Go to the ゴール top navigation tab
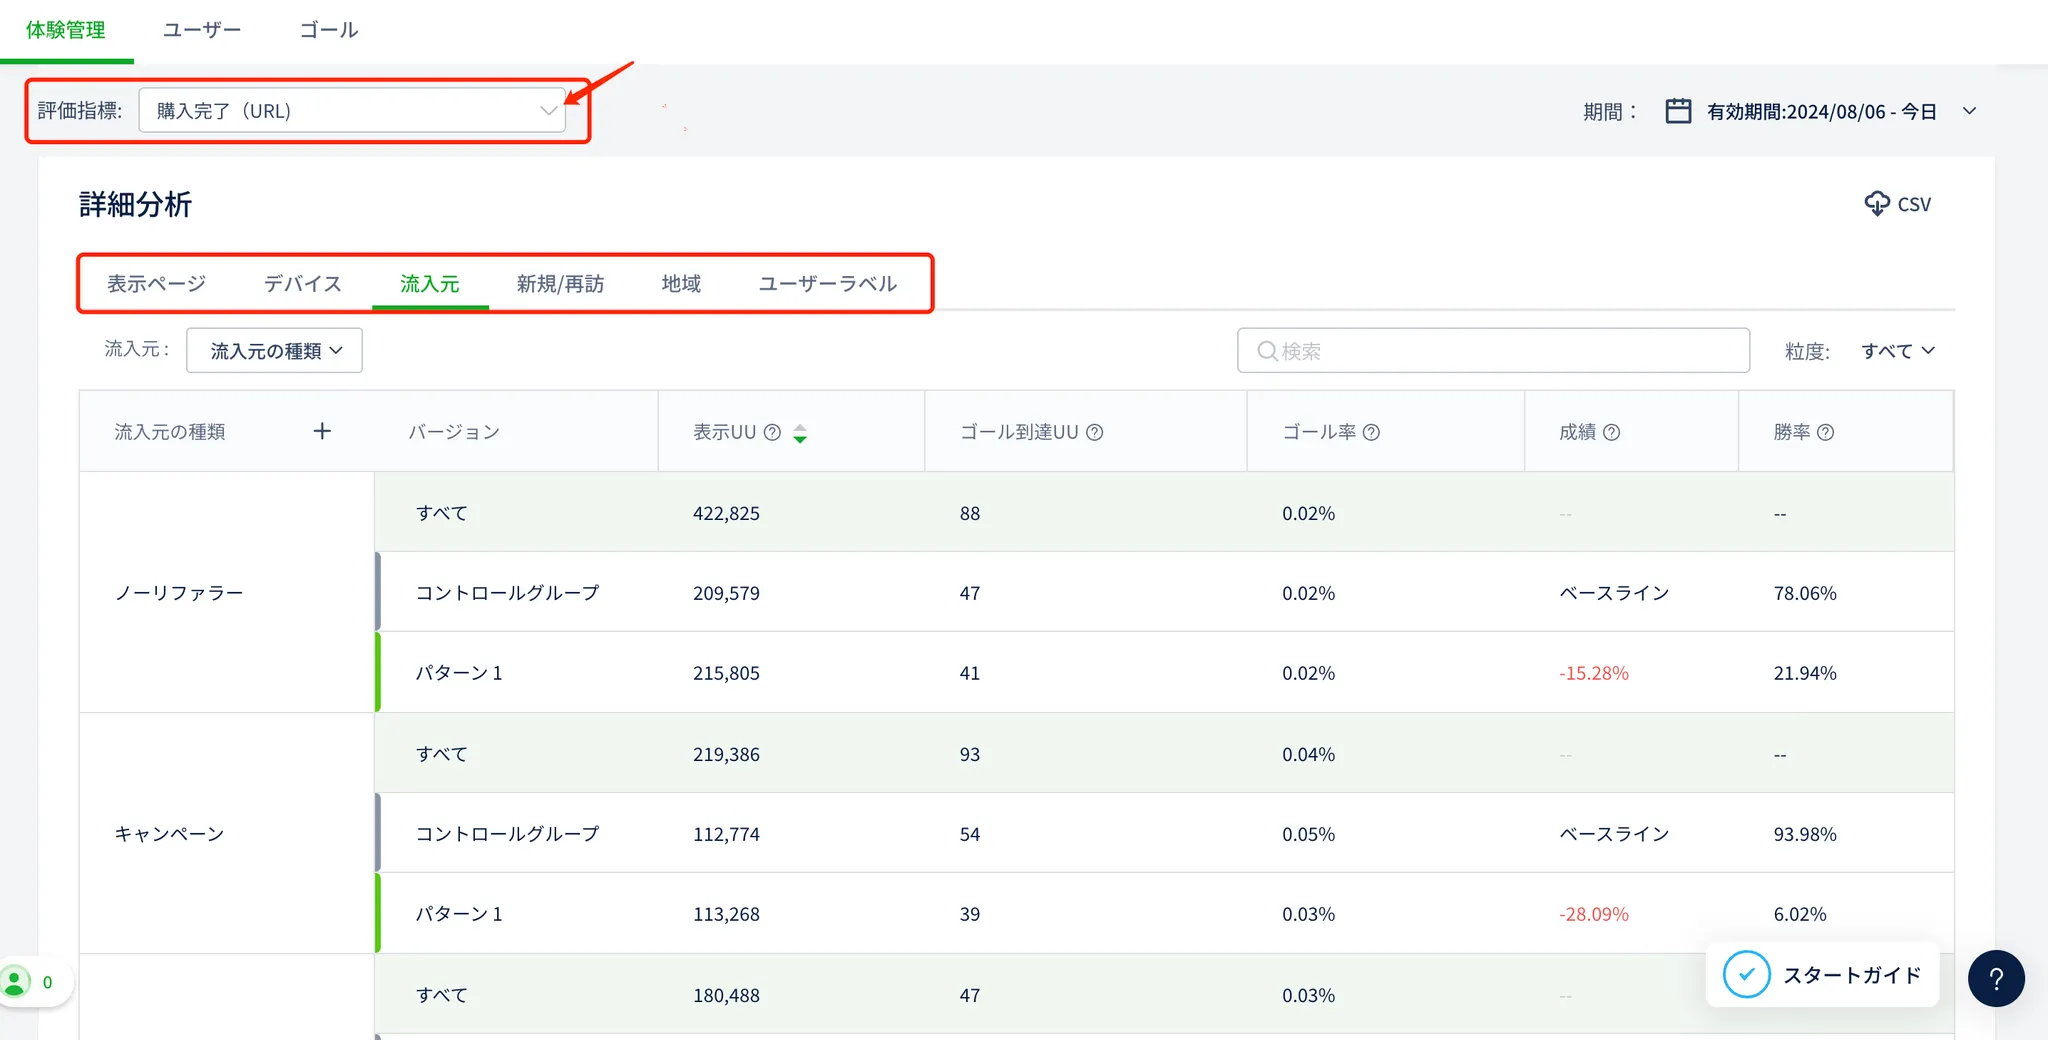Image resolution: width=2048 pixels, height=1040 pixels. (x=328, y=30)
